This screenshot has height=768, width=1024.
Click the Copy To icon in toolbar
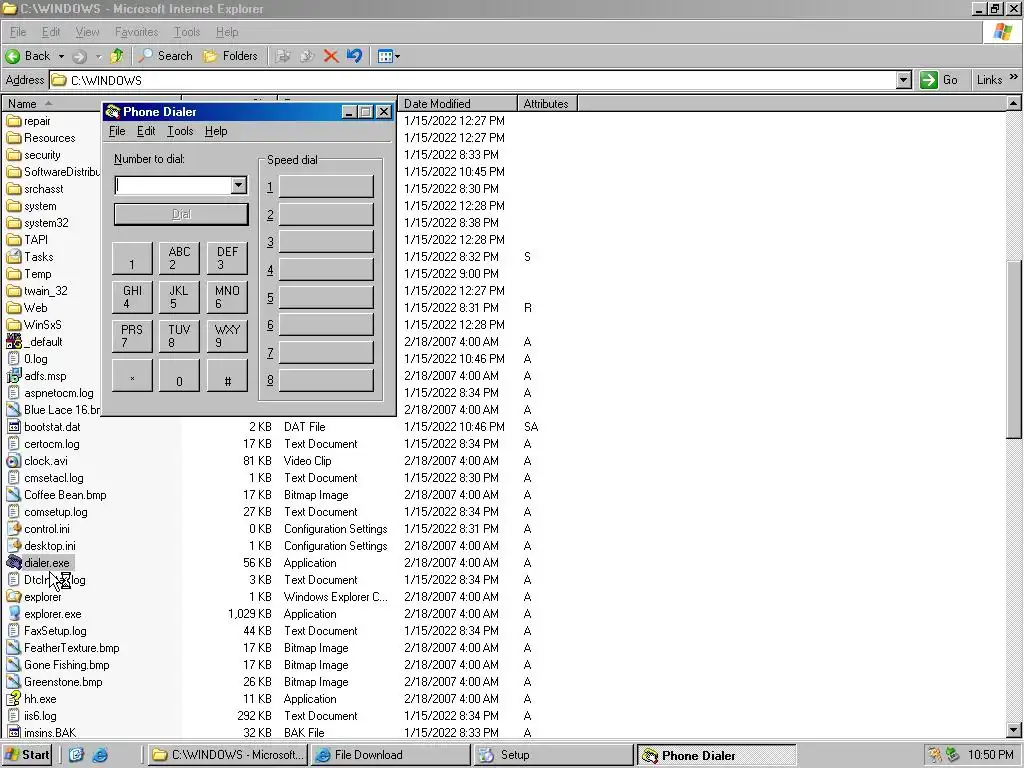tap(307, 56)
